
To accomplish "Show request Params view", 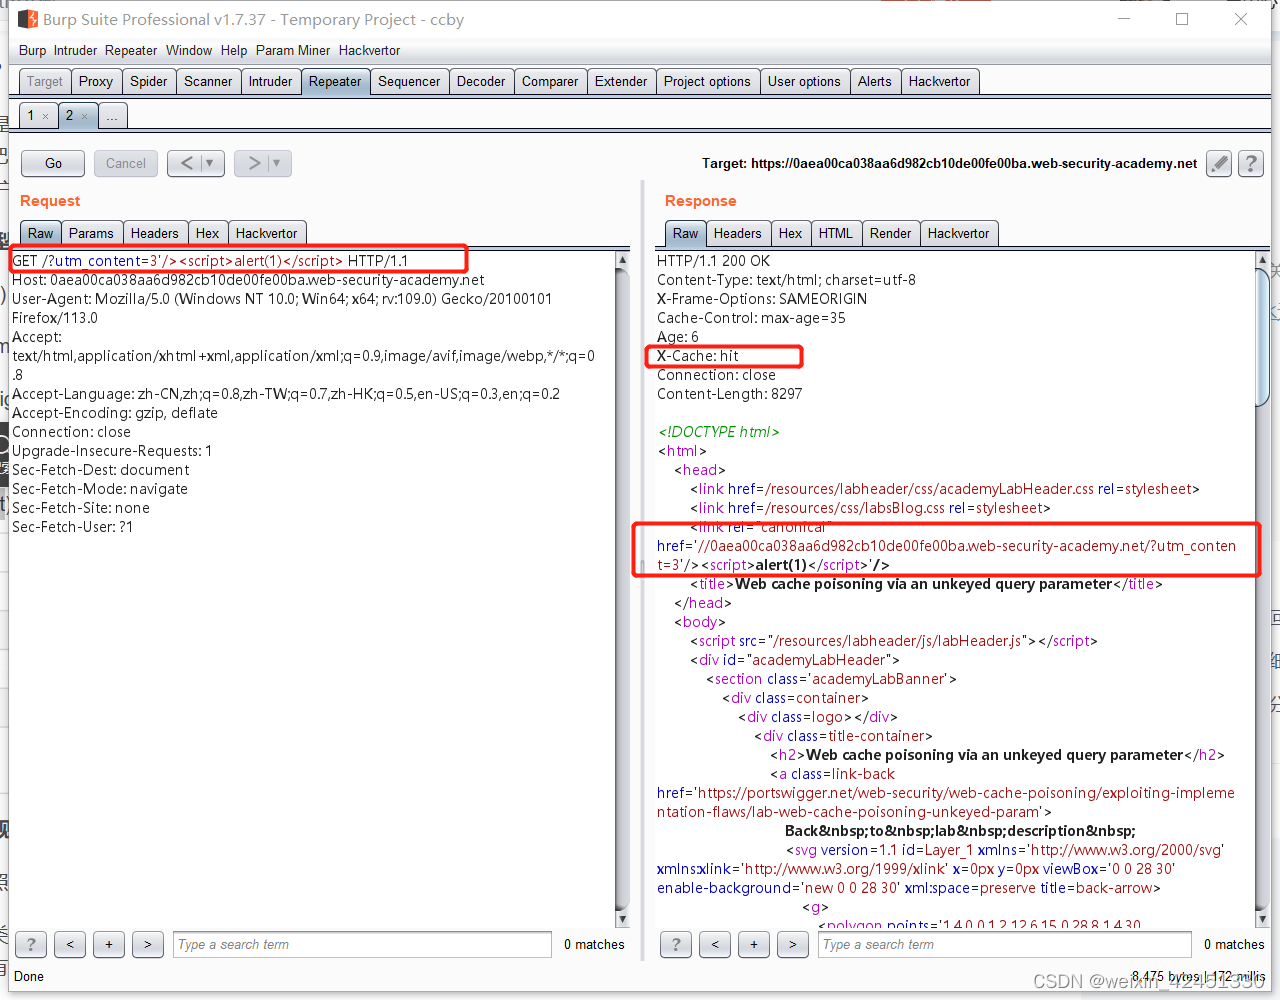I will click(x=91, y=233).
